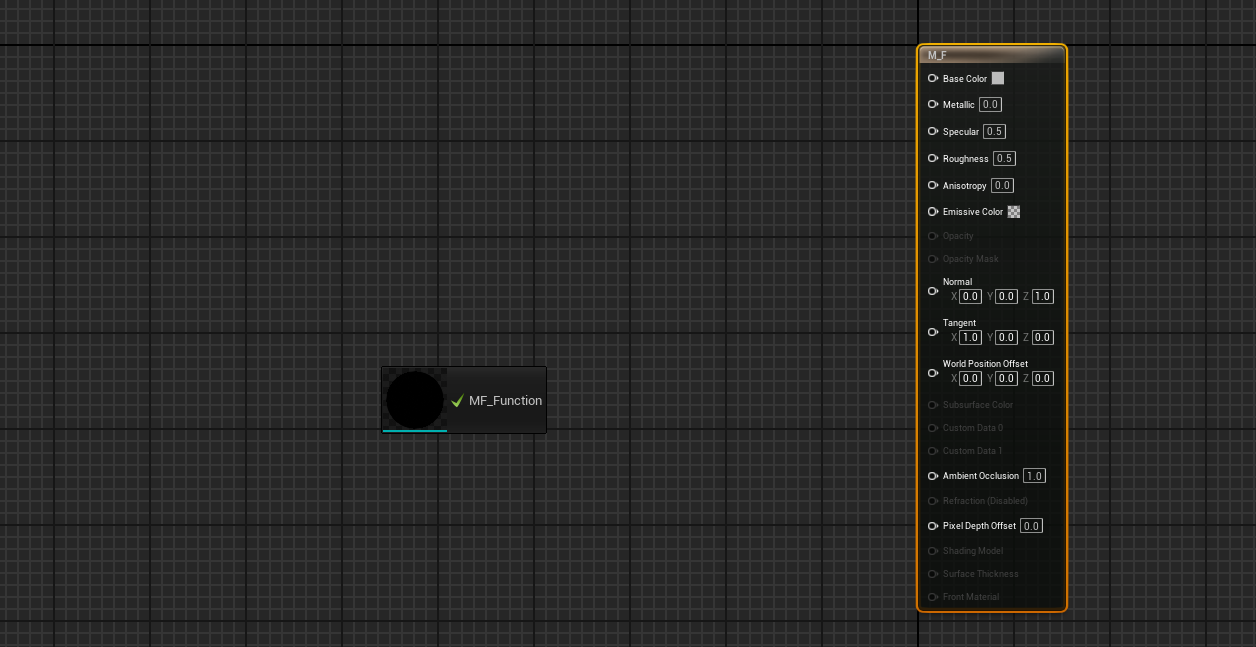1256x647 pixels.
Task: Click the Specular input pin
Action: click(x=933, y=131)
